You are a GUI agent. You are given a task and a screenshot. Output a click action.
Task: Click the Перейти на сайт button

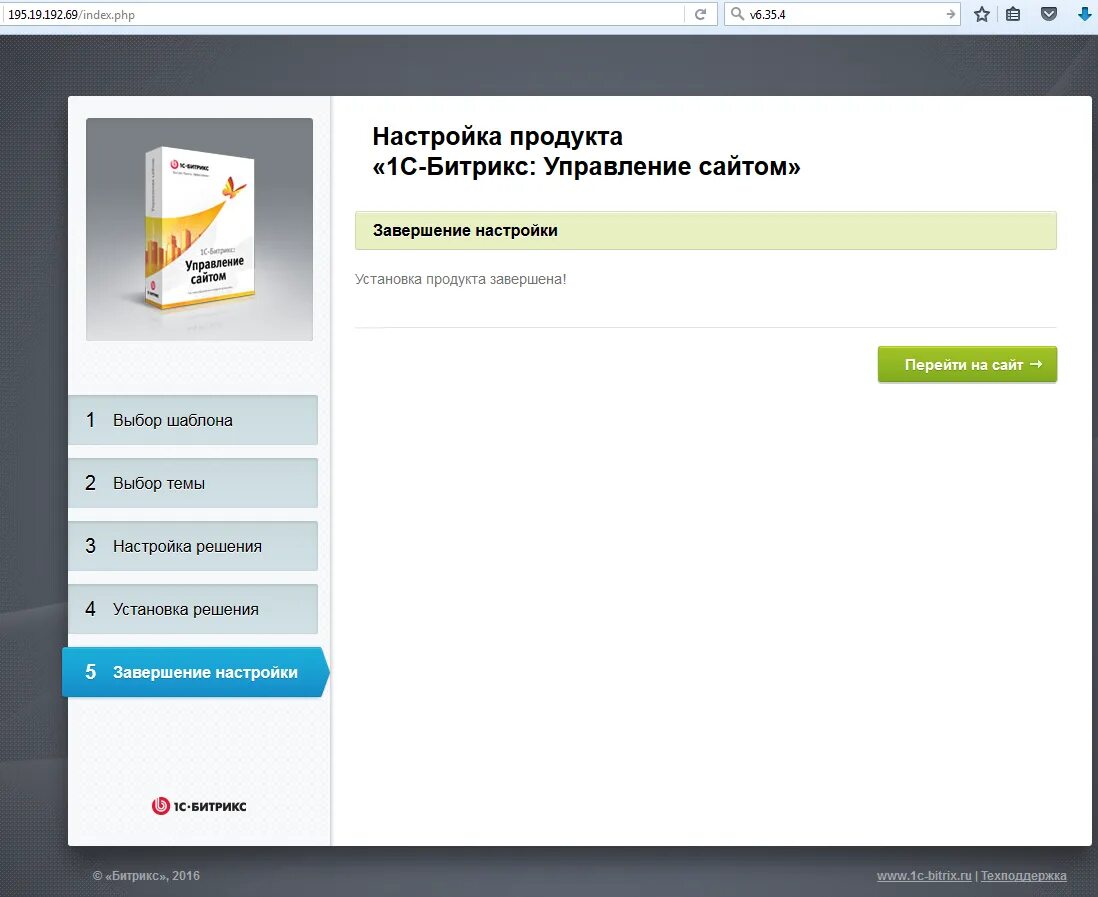[967, 364]
